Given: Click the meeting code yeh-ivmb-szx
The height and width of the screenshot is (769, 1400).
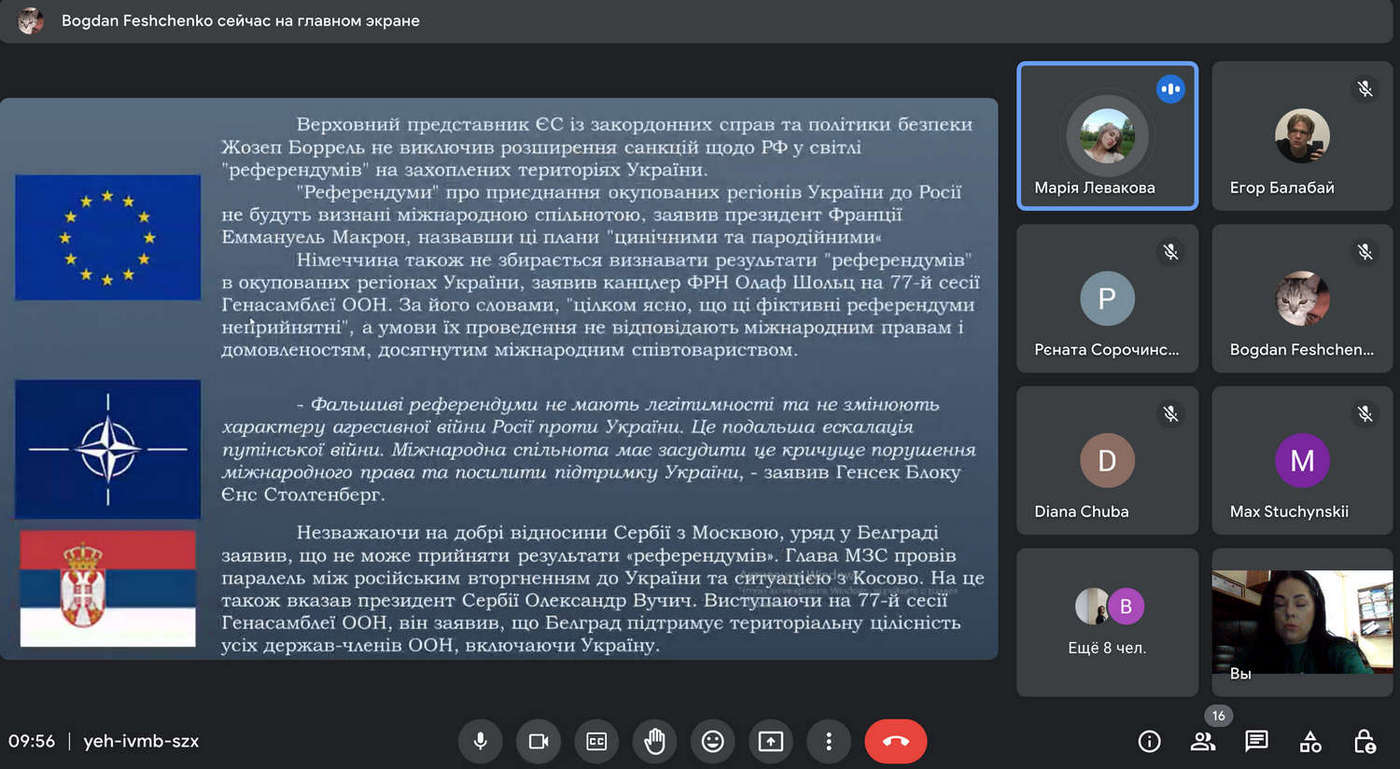Looking at the screenshot, I should 140,741.
